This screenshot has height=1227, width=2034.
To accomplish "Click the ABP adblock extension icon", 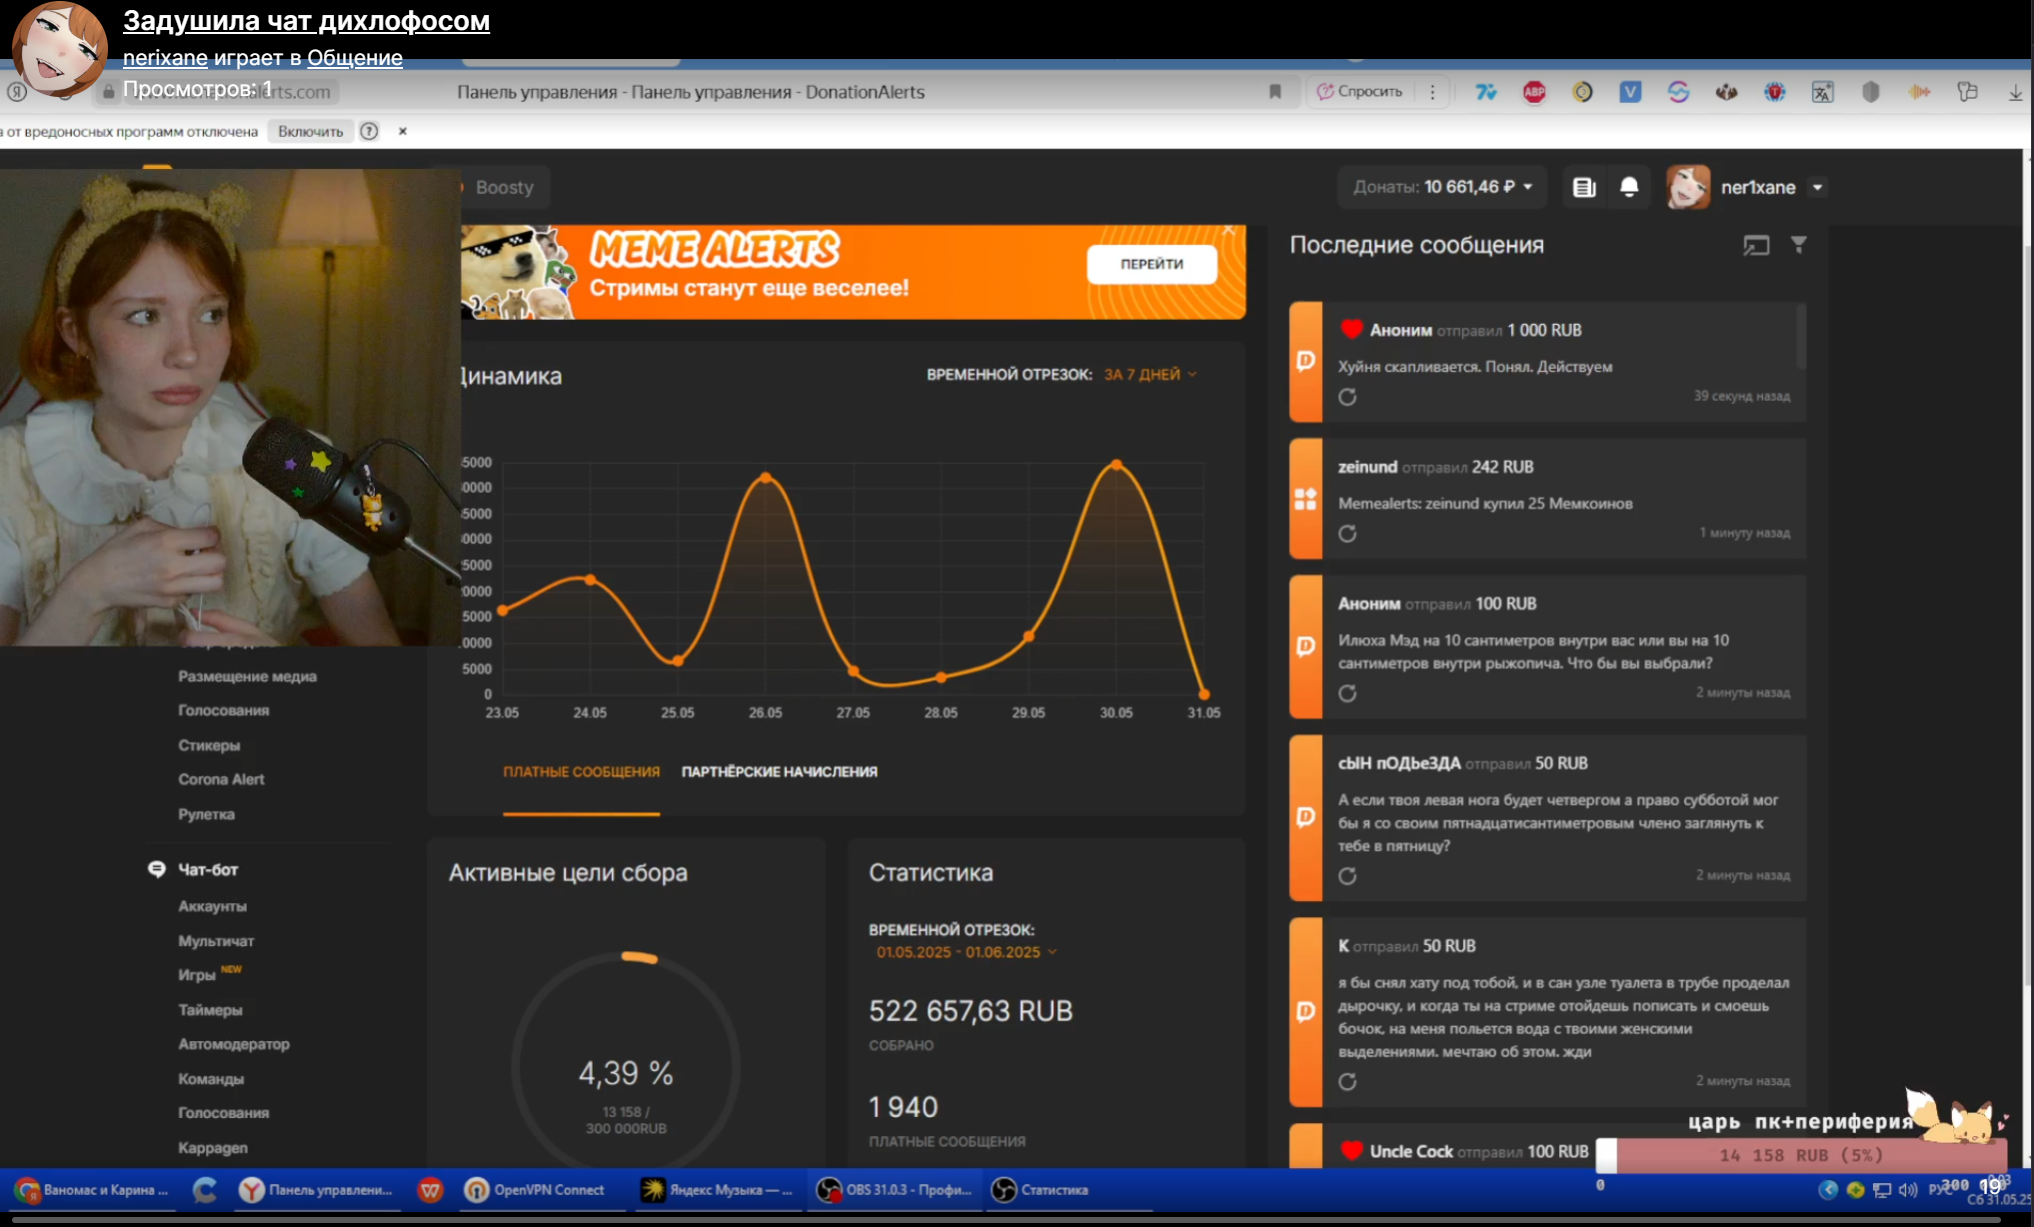I will click(x=1534, y=92).
